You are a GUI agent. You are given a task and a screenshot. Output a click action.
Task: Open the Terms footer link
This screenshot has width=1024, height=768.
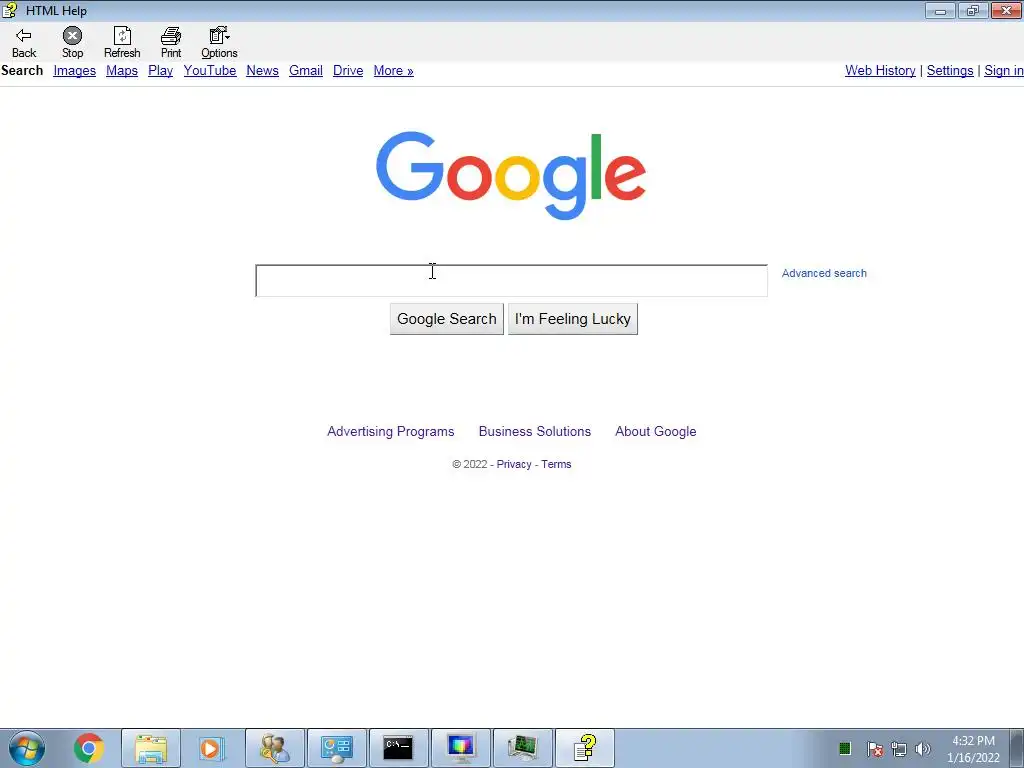556,464
